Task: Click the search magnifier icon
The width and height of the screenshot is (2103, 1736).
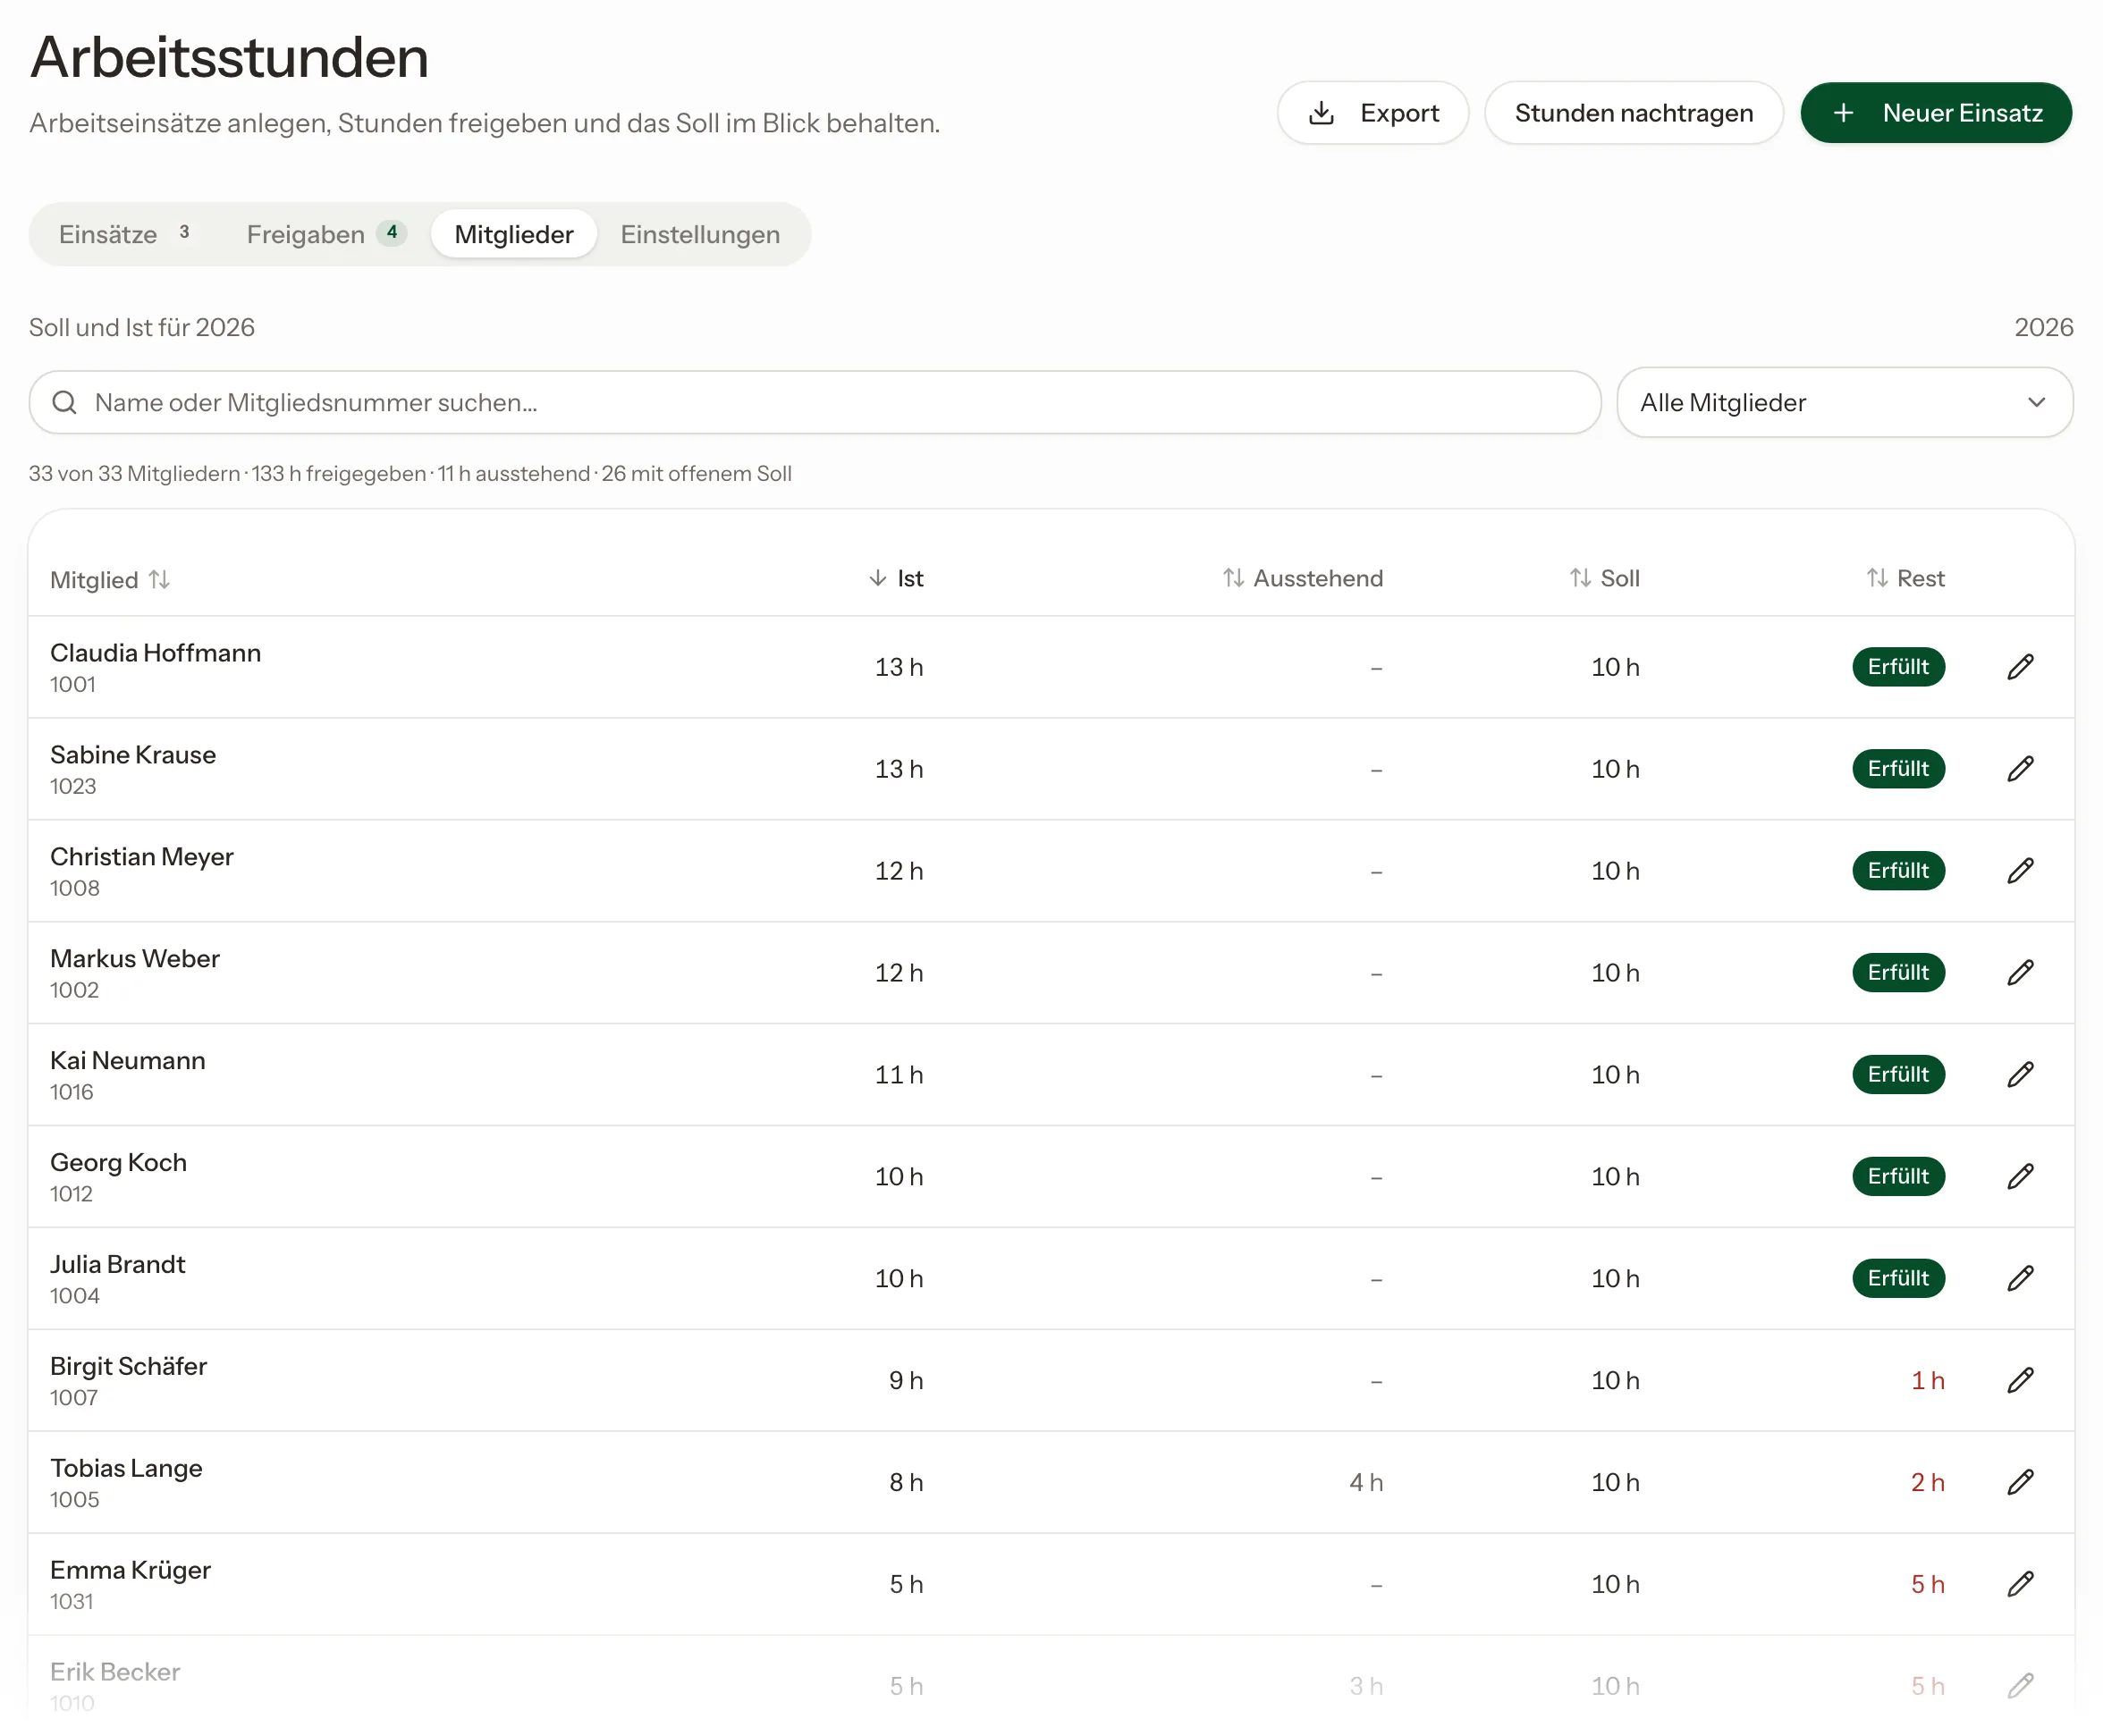Action: pyautogui.click(x=65, y=403)
